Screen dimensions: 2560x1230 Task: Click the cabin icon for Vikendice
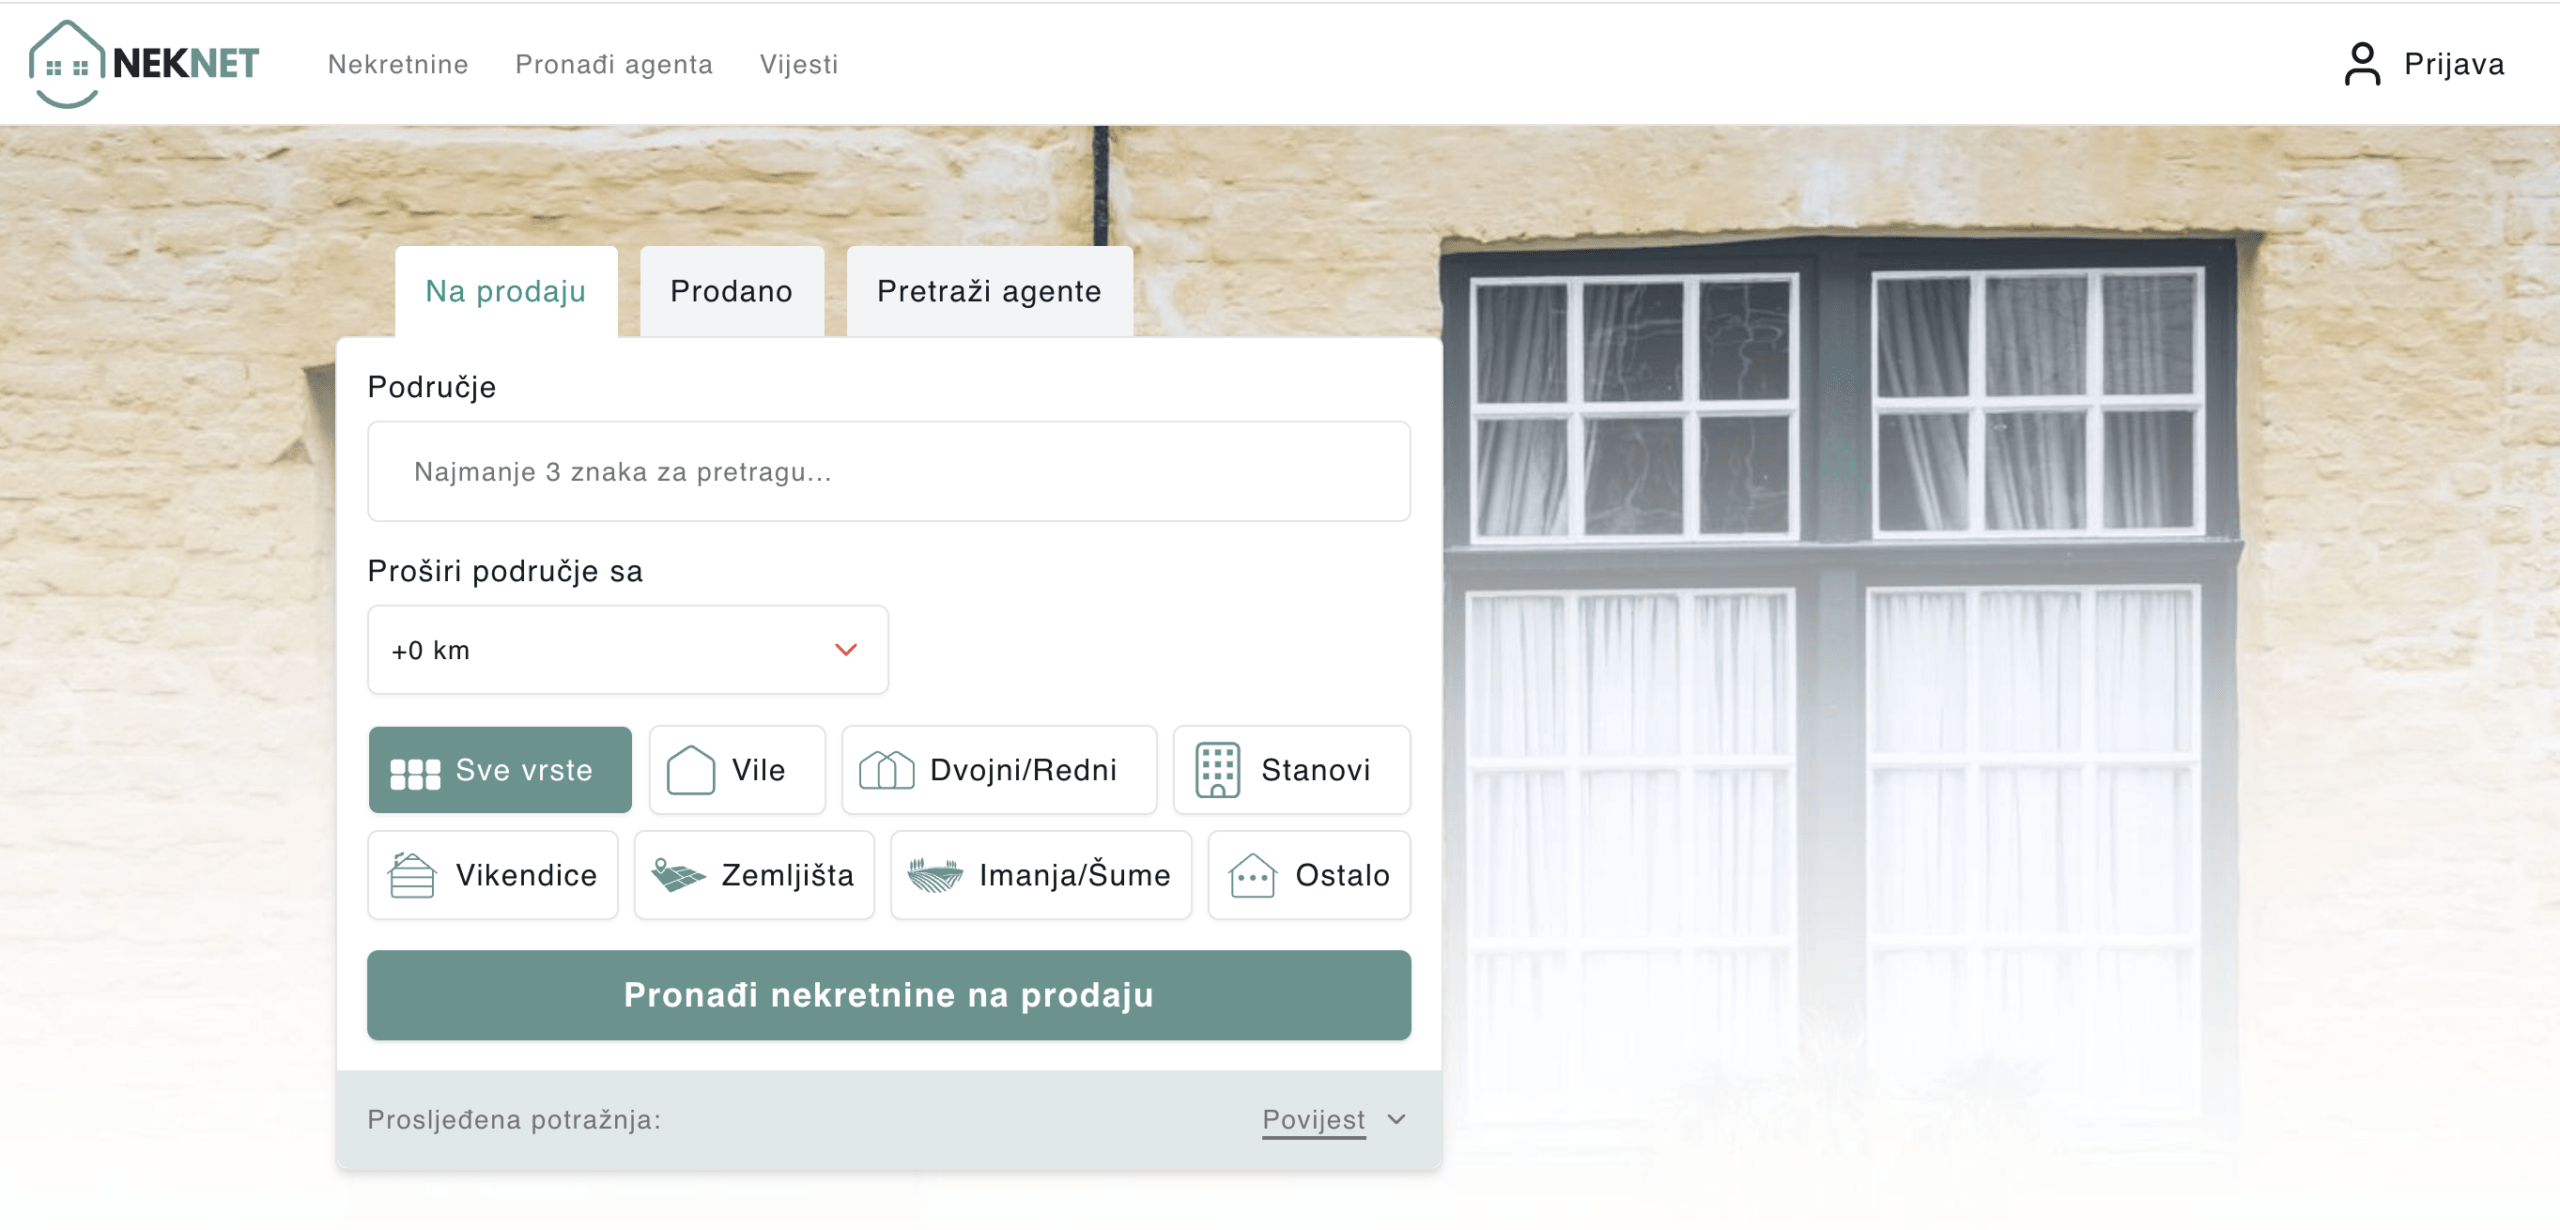pos(412,875)
